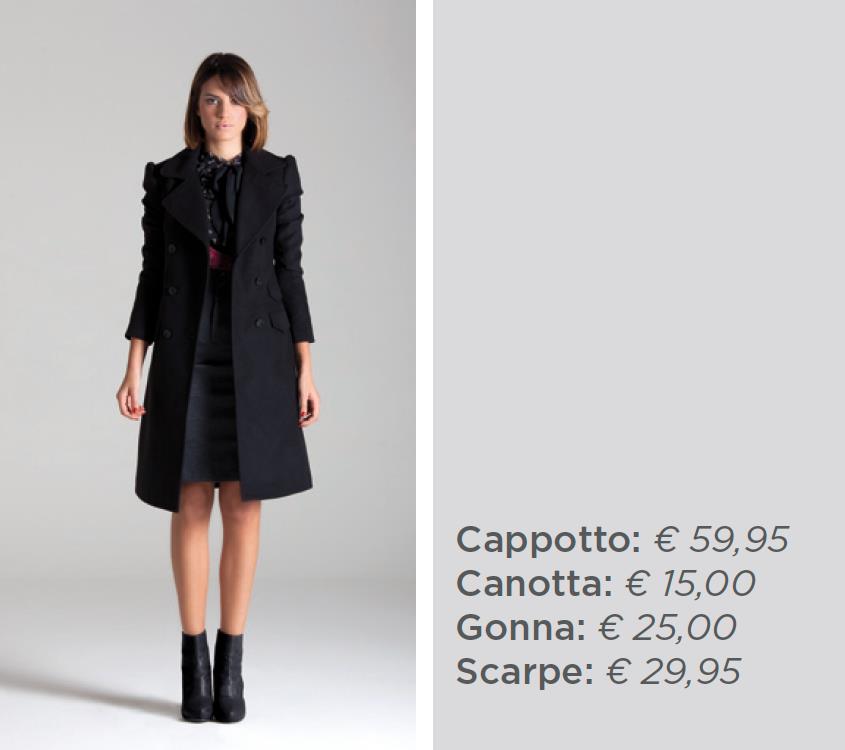Viewport: 845px width, 750px height.
Task: Click the Canotta label text
Action: click(x=535, y=584)
